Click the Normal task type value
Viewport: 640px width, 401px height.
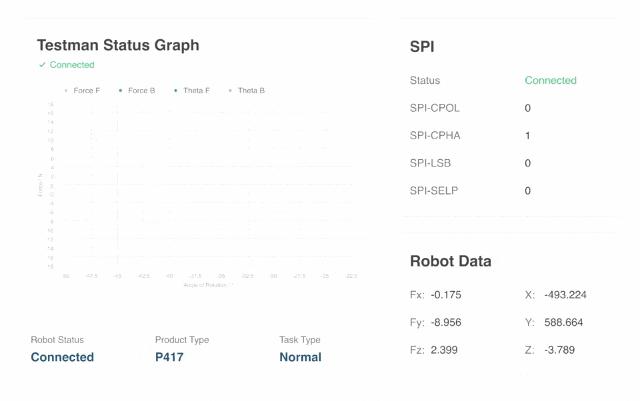click(x=300, y=357)
